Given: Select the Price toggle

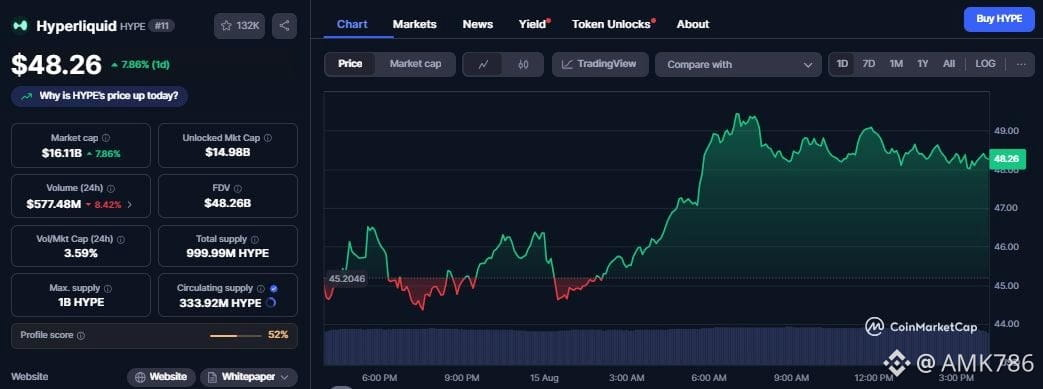Looking at the screenshot, I should click(x=350, y=64).
